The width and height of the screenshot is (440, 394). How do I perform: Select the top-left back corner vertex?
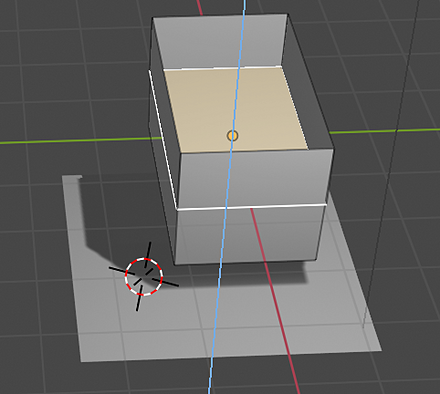pos(152,18)
